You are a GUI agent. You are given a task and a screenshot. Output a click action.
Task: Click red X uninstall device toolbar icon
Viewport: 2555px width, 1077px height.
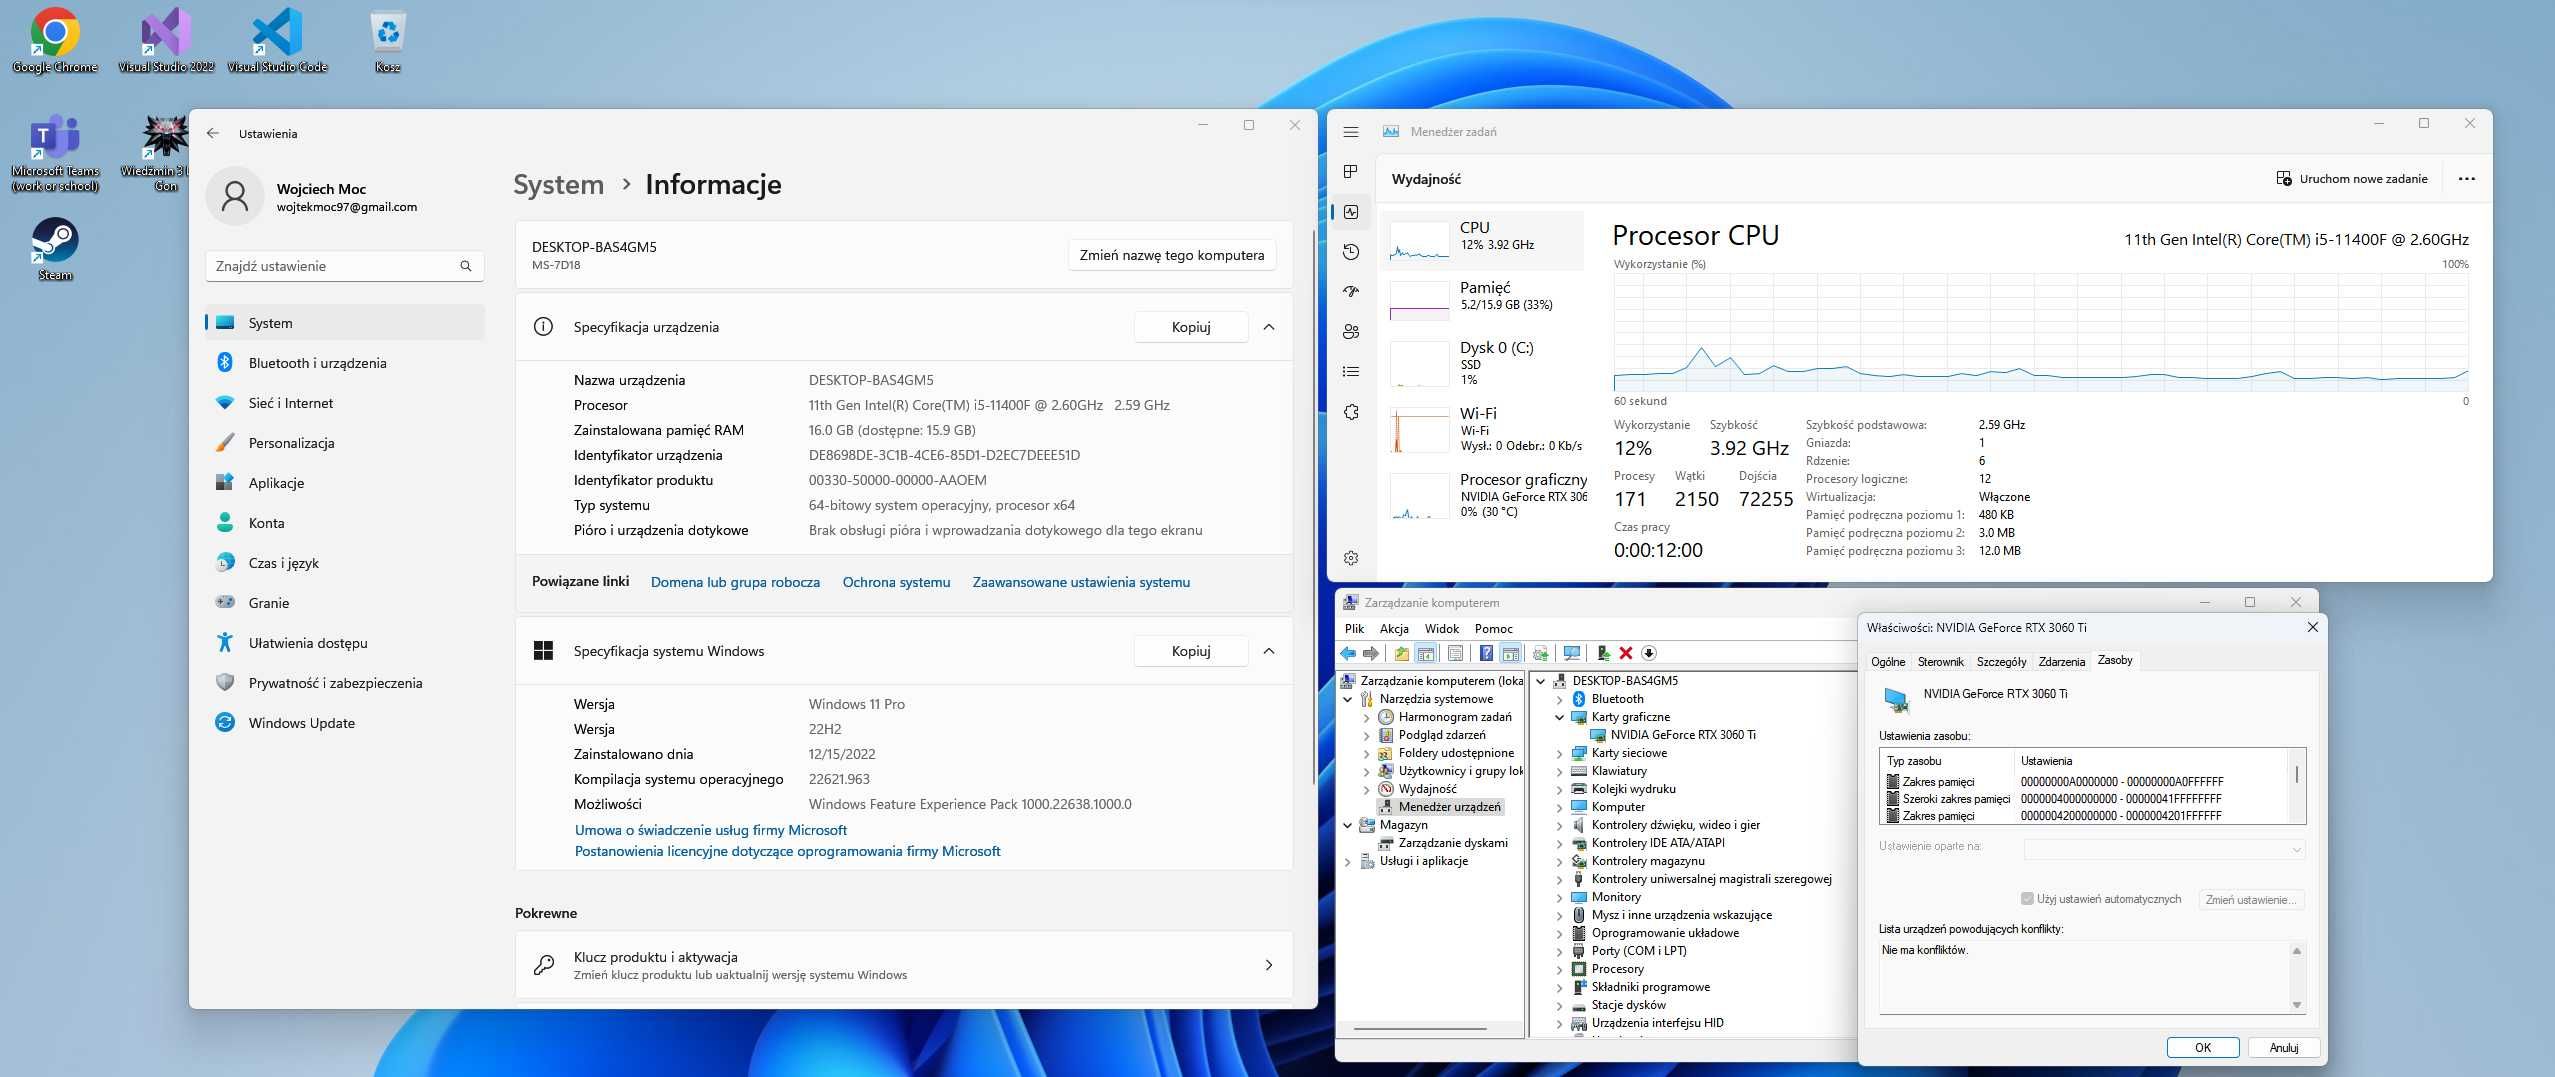click(x=1626, y=653)
